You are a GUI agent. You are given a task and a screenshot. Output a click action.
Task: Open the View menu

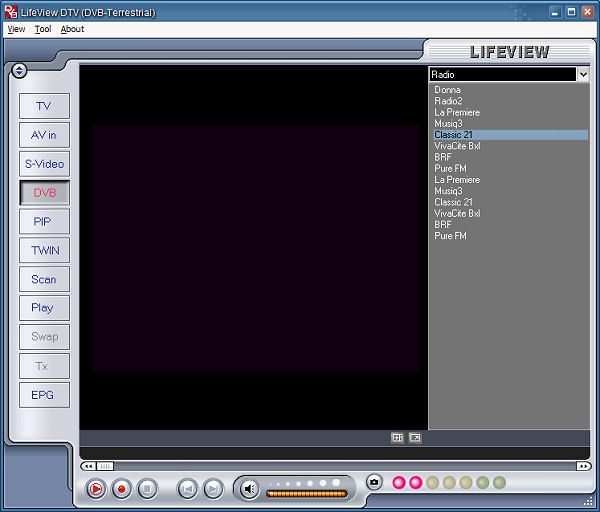(16, 29)
